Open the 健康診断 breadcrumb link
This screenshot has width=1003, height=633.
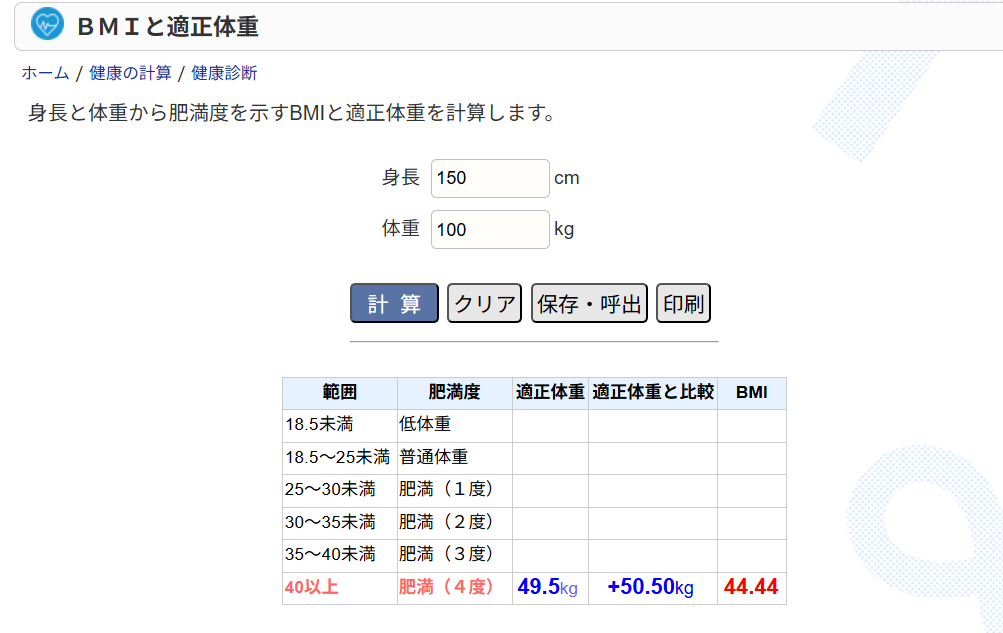[224, 73]
